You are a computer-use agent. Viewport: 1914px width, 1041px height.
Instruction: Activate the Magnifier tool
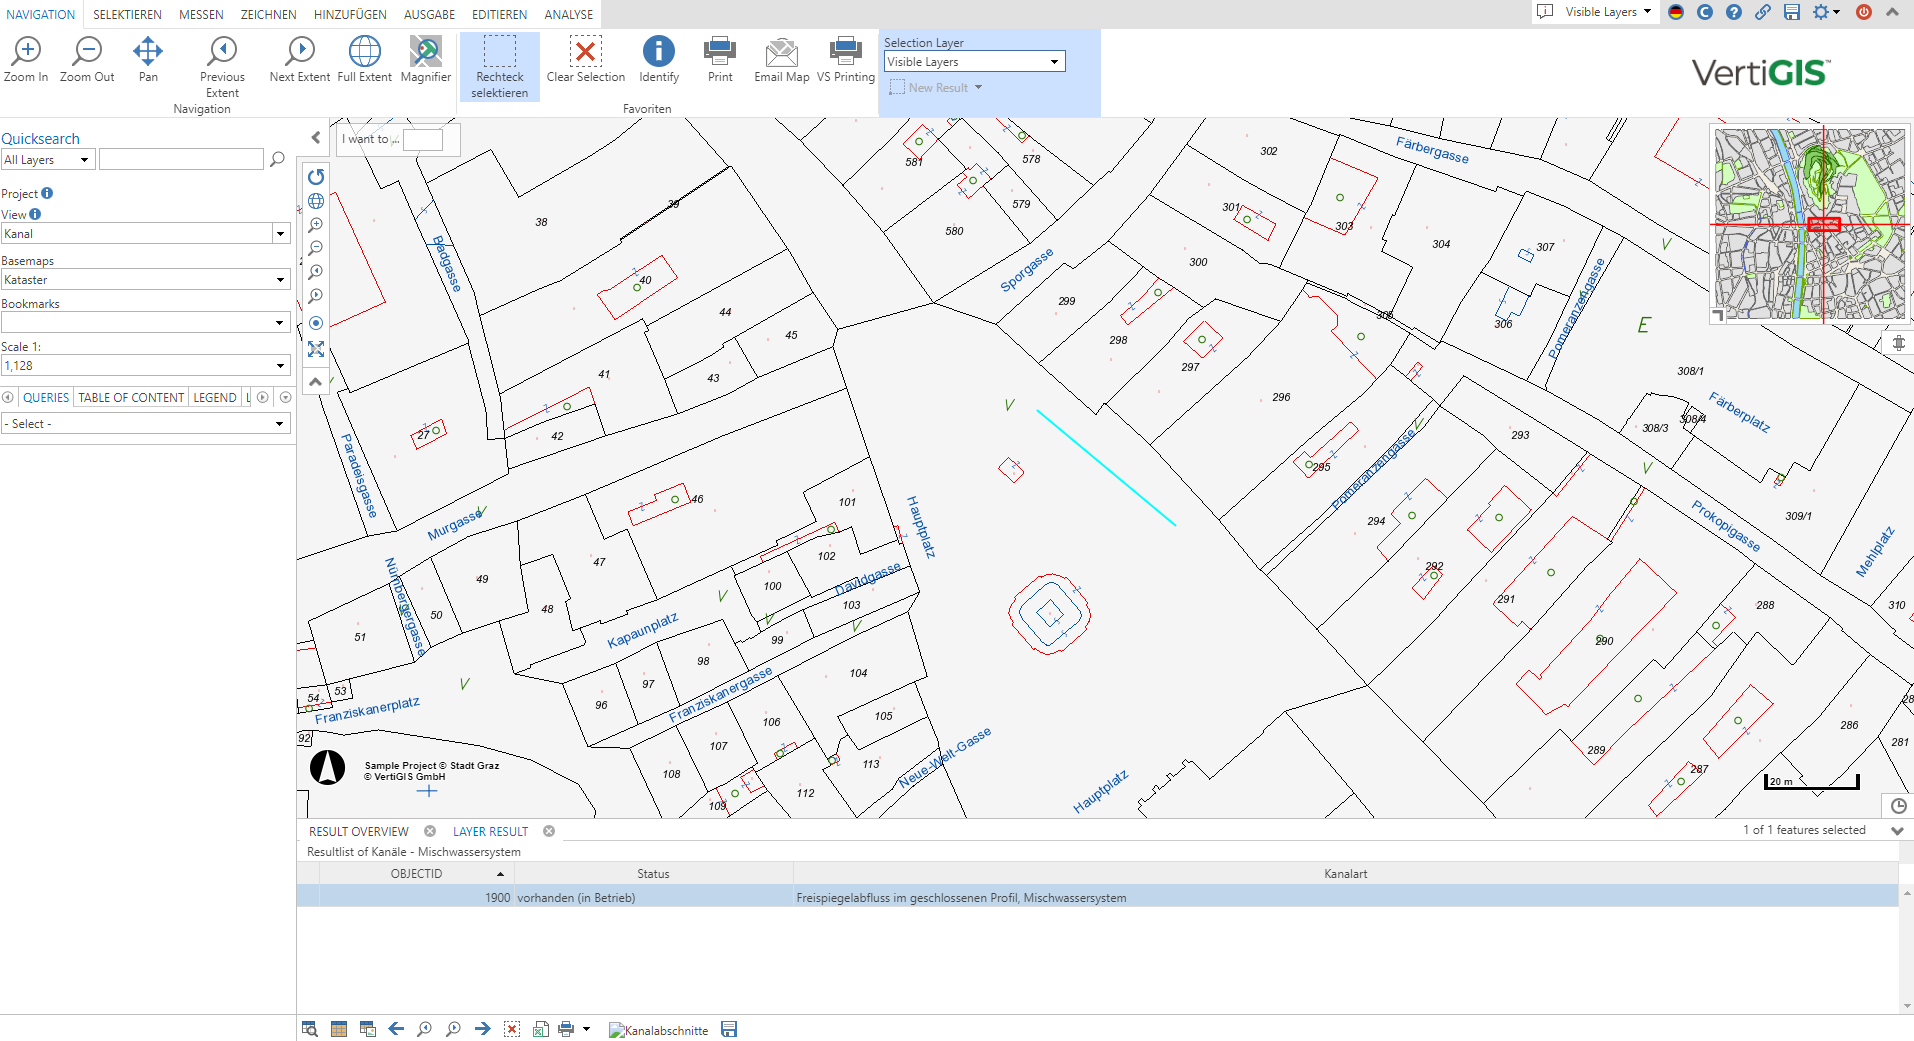tap(425, 59)
